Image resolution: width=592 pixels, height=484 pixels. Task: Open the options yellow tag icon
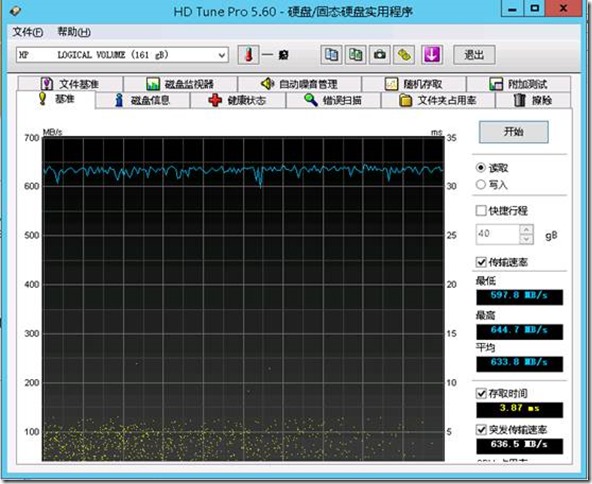point(404,55)
